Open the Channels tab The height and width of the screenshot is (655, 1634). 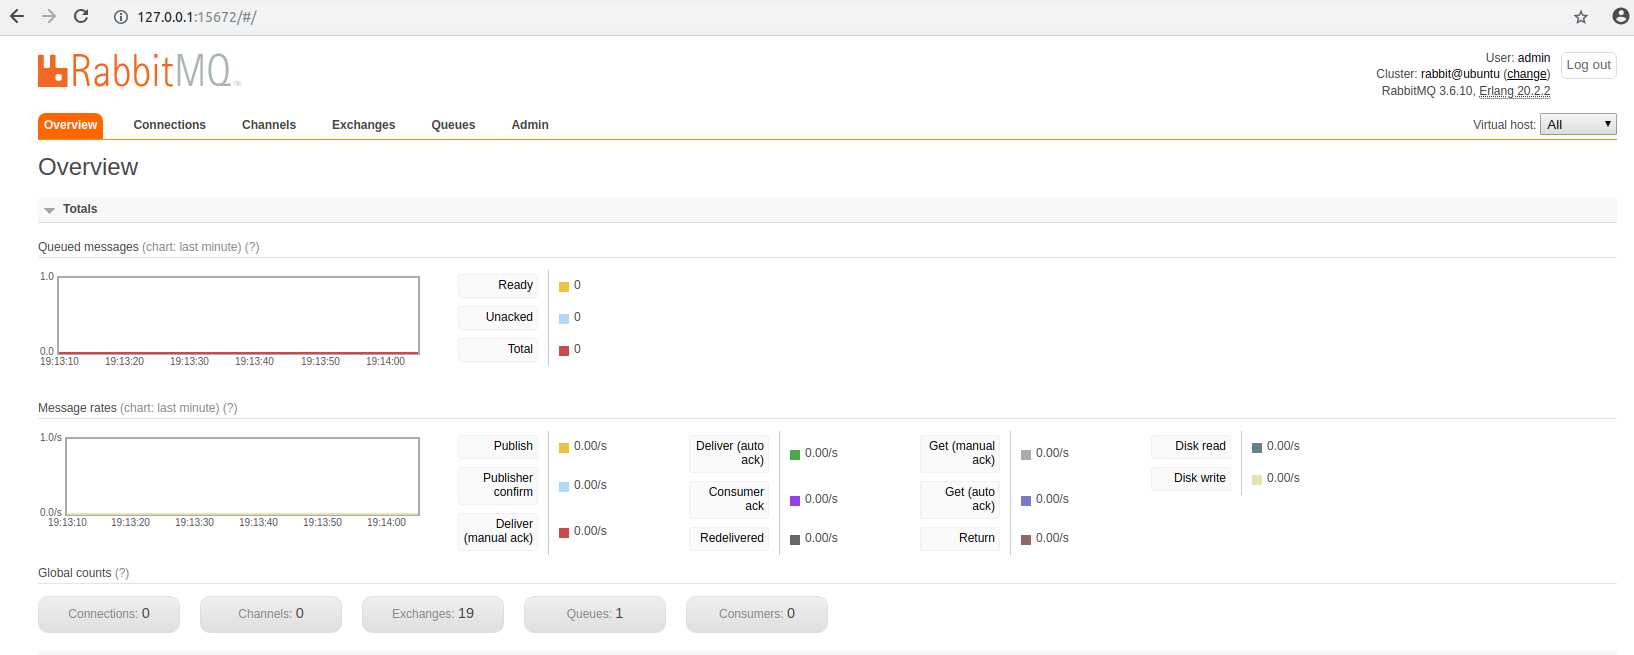click(x=269, y=125)
